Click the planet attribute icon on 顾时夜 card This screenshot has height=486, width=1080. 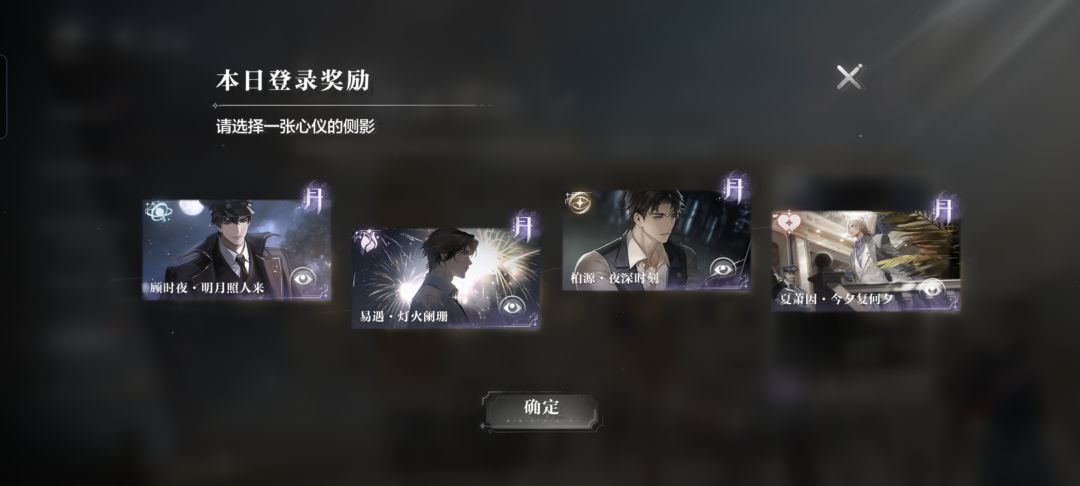[157, 211]
